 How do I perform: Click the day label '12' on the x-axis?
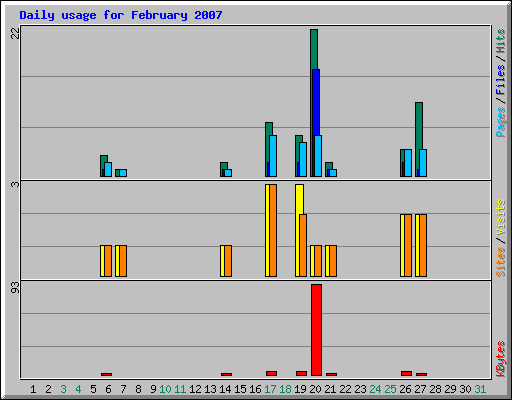click(195, 389)
